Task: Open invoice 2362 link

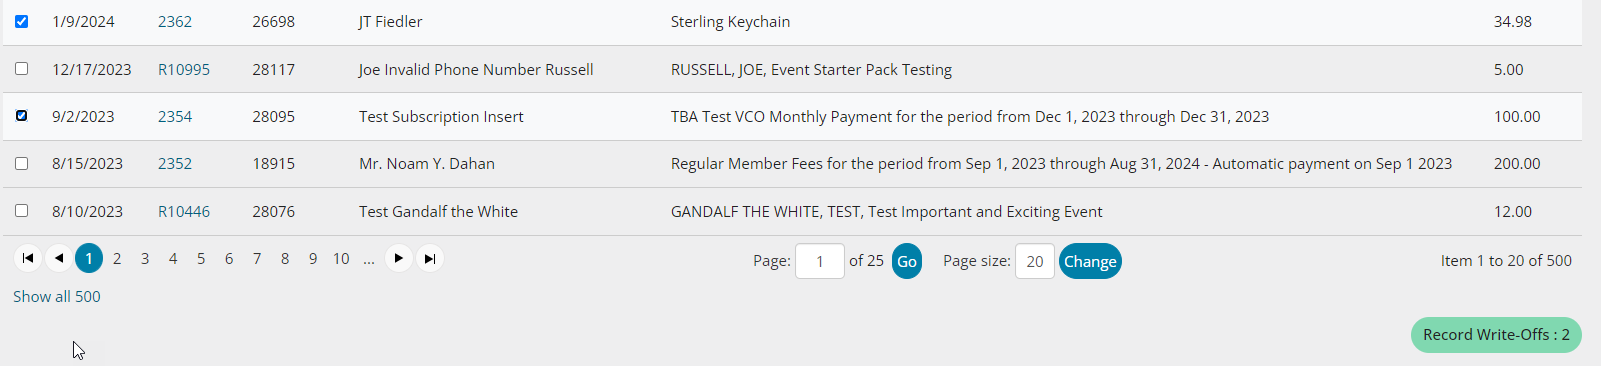Action: [175, 21]
